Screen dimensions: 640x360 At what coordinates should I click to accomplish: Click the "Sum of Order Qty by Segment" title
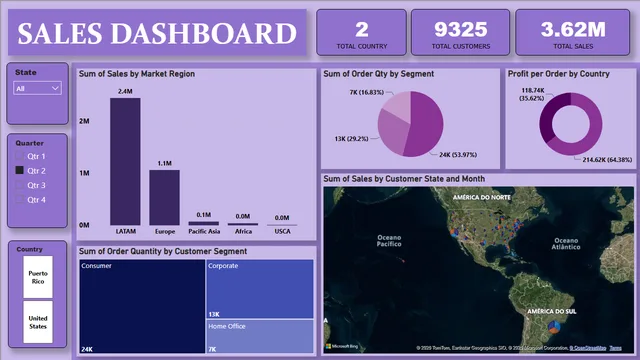pos(378,74)
